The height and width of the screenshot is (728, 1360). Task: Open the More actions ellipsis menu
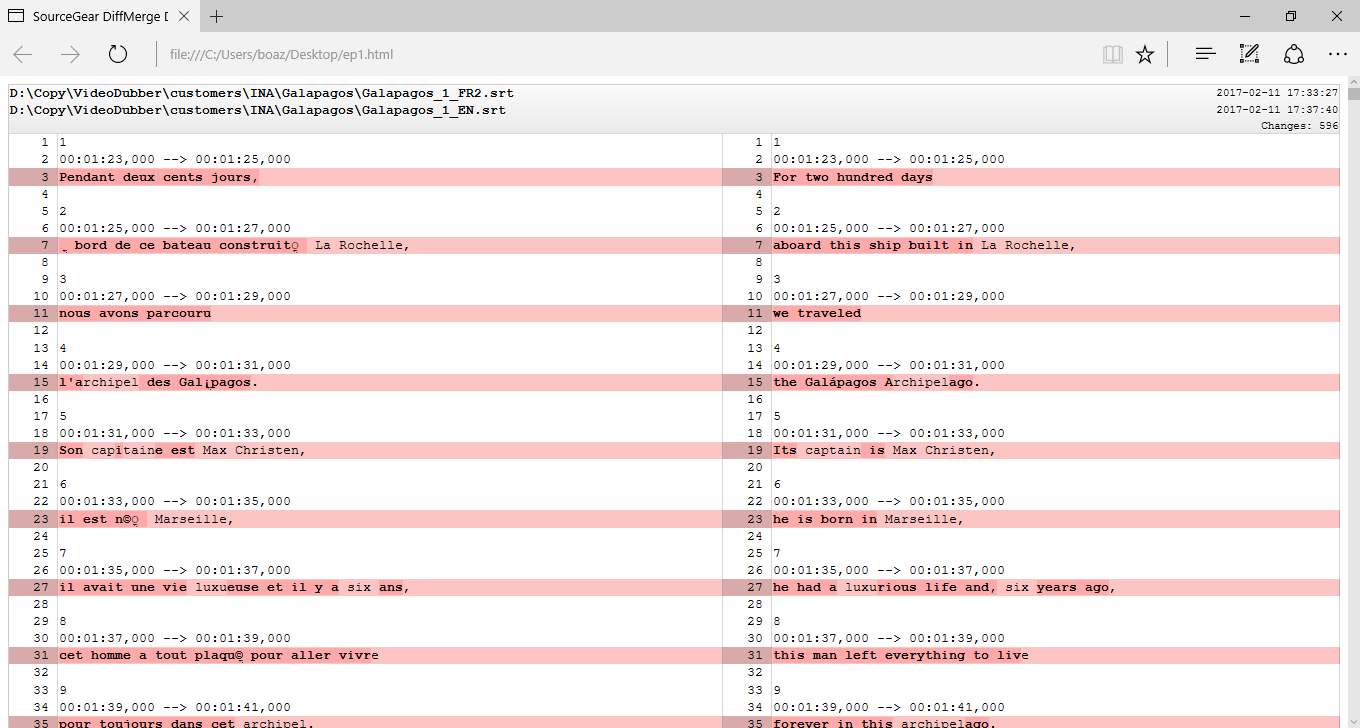click(1338, 54)
